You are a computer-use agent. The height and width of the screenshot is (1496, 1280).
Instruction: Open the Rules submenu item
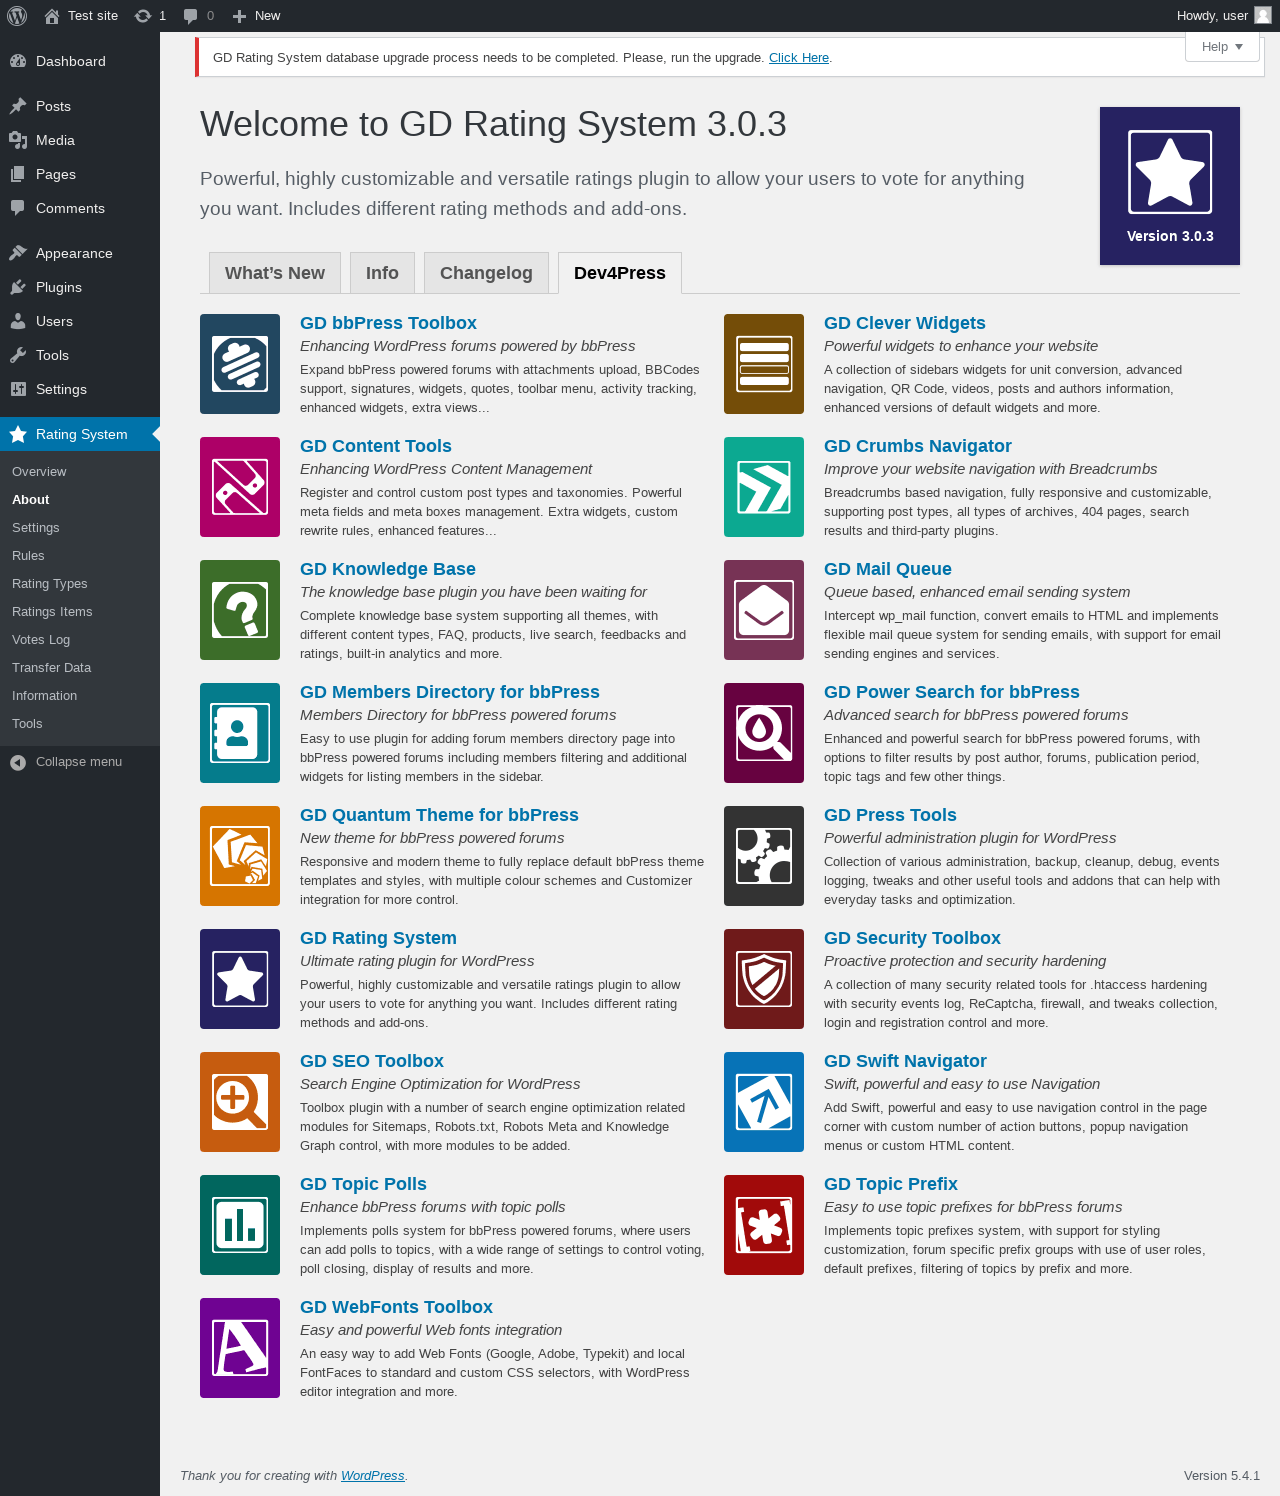80,556
